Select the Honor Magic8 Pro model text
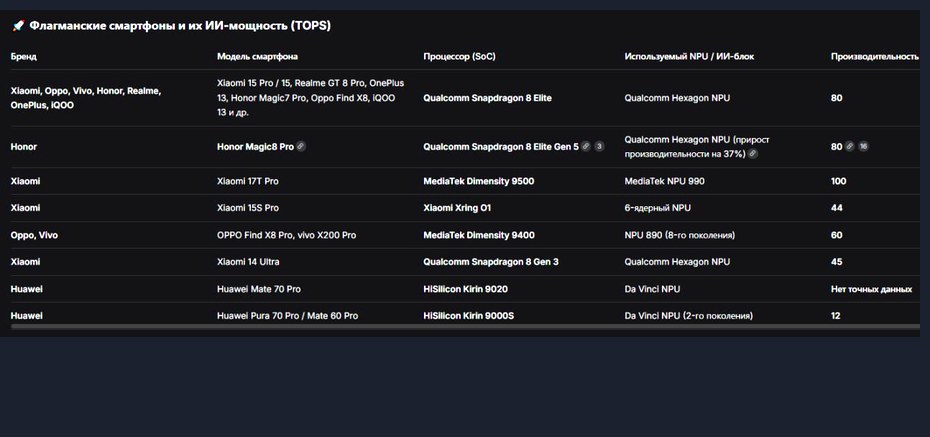The image size is (930, 437). (x=256, y=146)
